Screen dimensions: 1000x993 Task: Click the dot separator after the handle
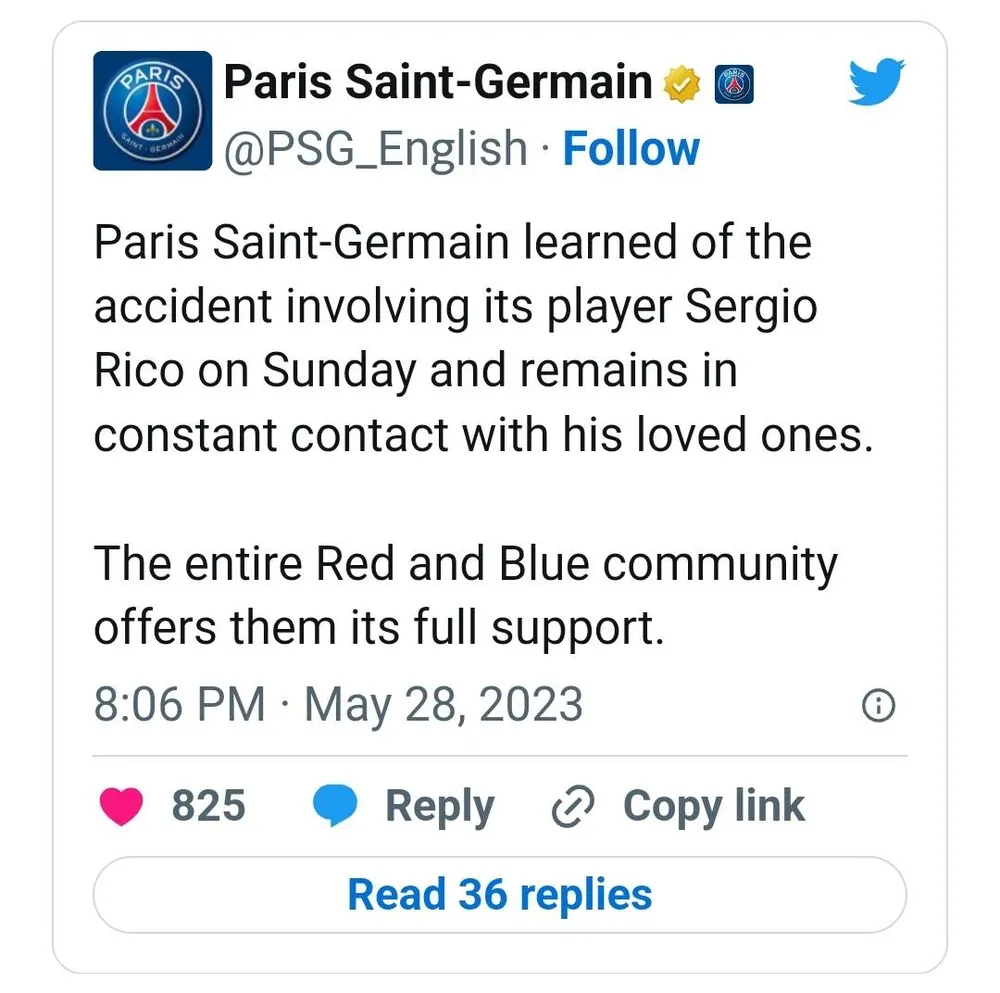click(x=547, y=148)
